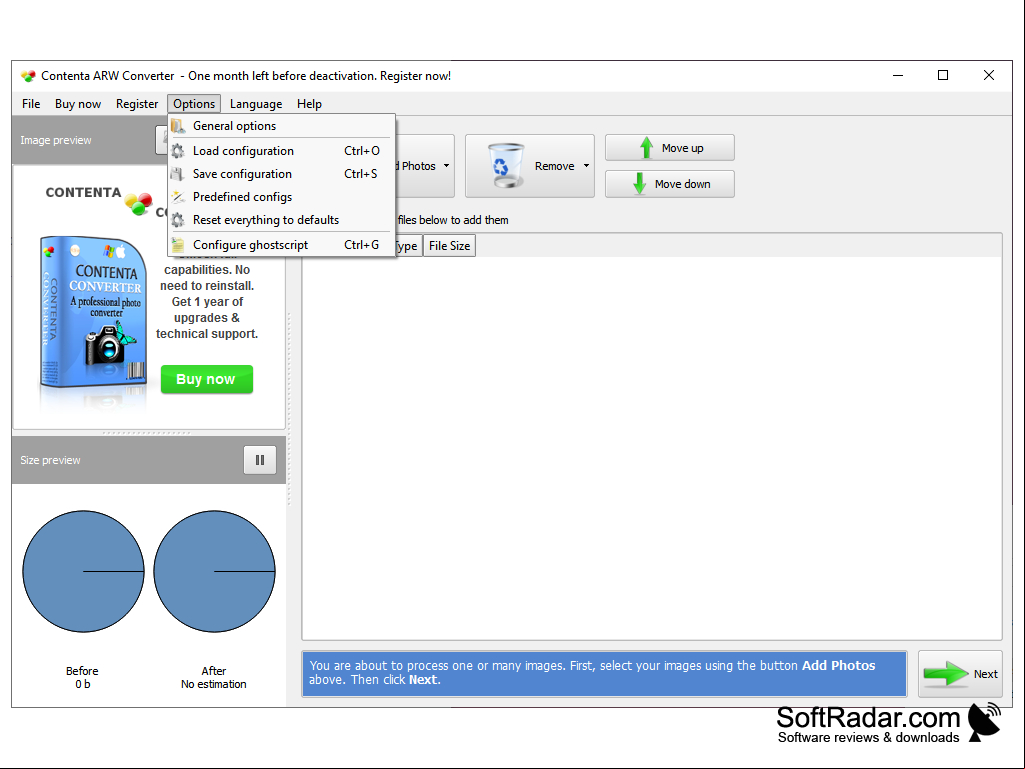Click the green Buy now button
The width and height of the screenshot is (1025, 769).
pyautogui.click(x=207, y=379)
